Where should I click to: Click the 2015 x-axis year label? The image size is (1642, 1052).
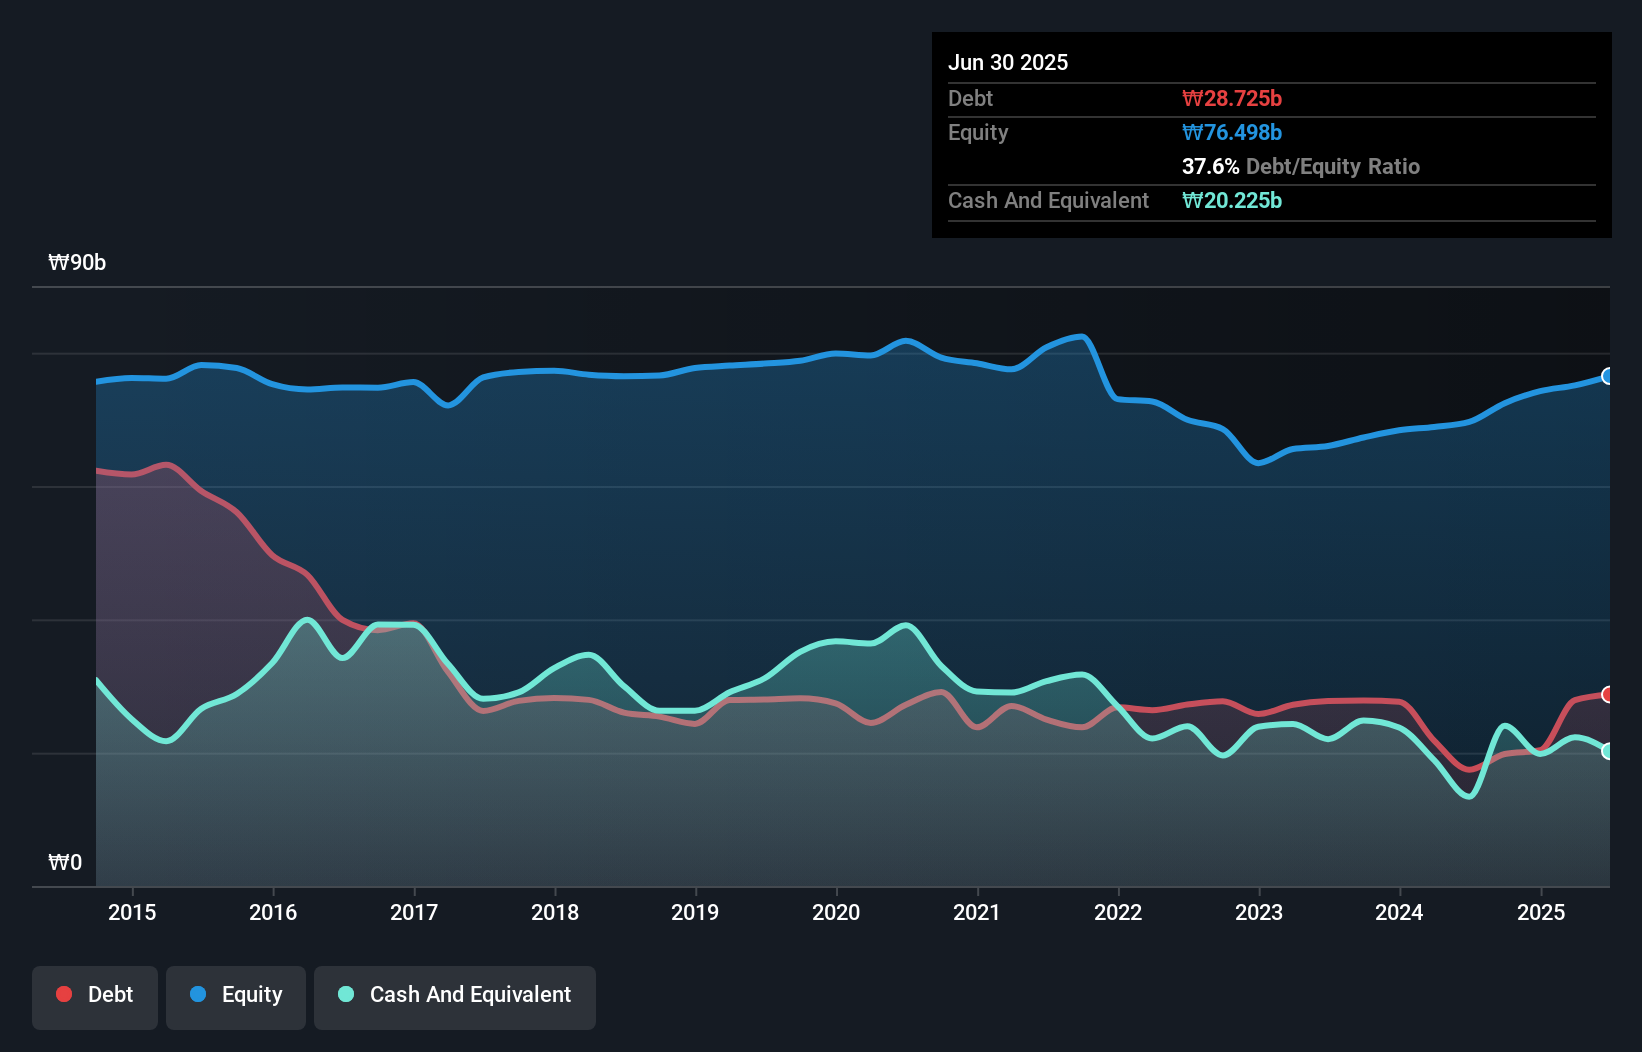click(x=132, y=912)
